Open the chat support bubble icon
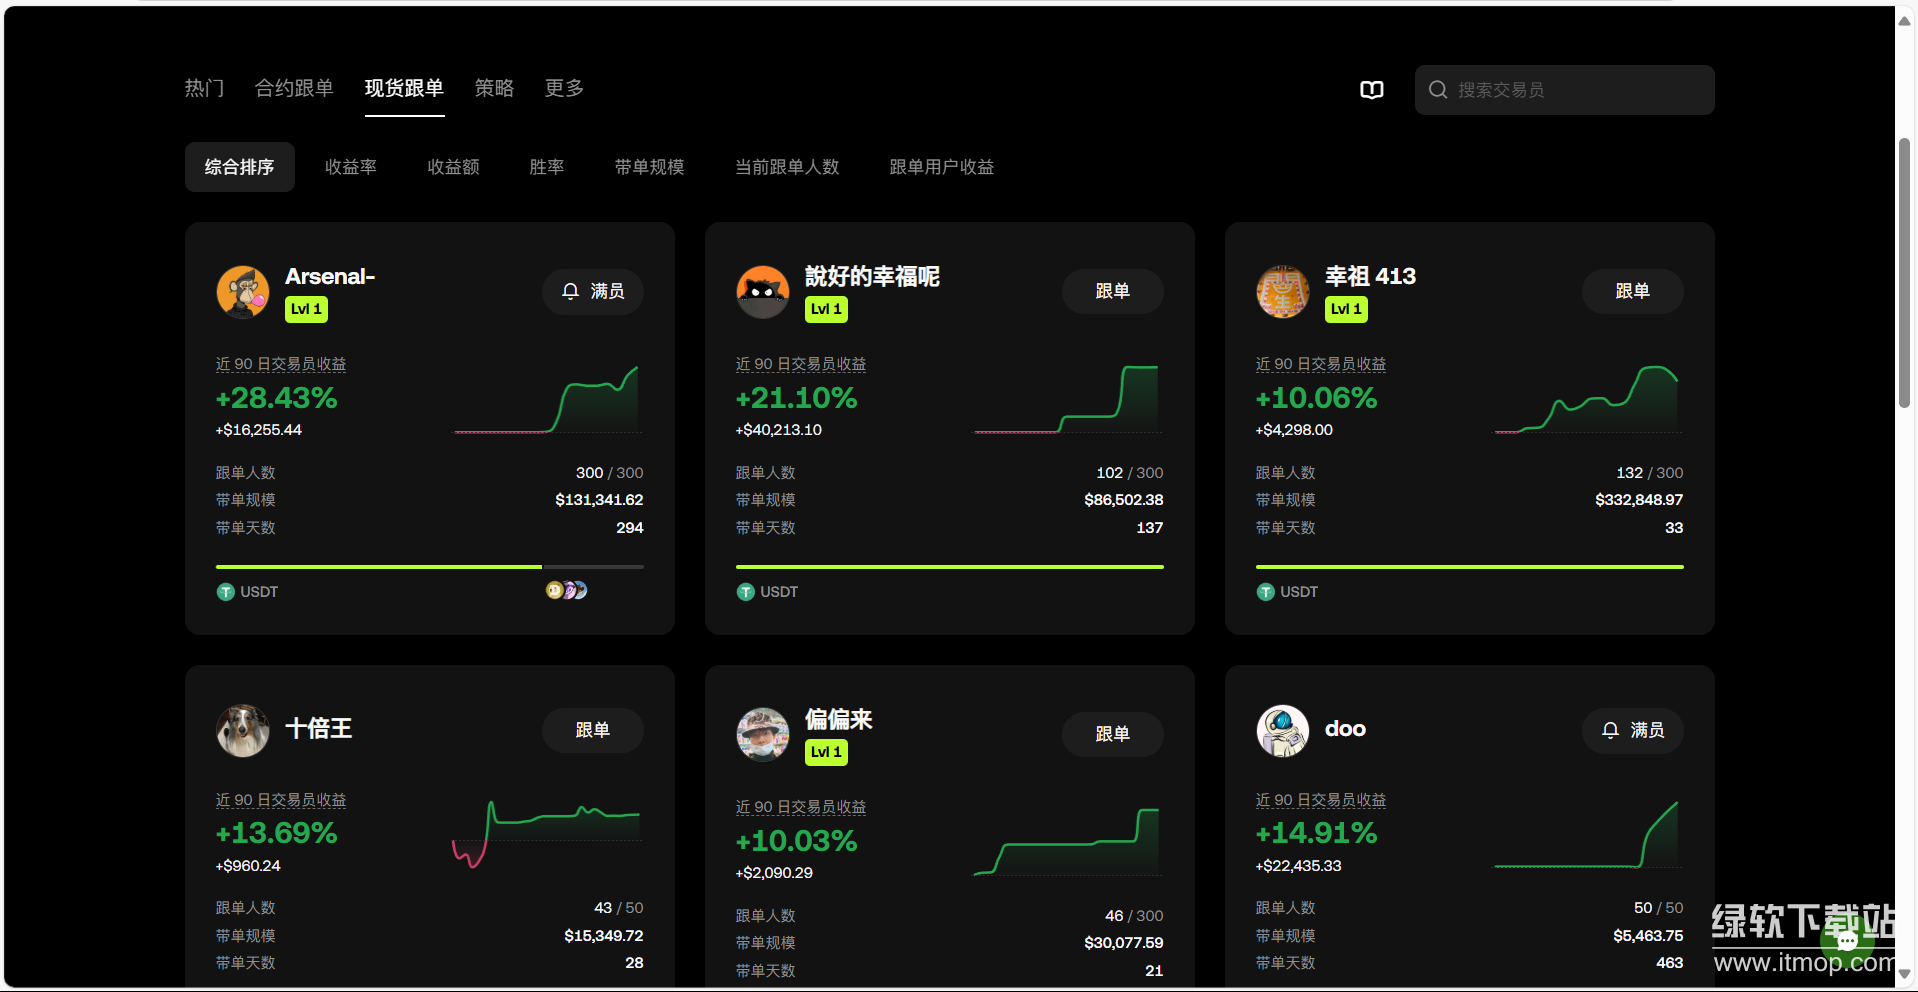The height and width of the screenshot is (992, 1918). point(1846,940)
